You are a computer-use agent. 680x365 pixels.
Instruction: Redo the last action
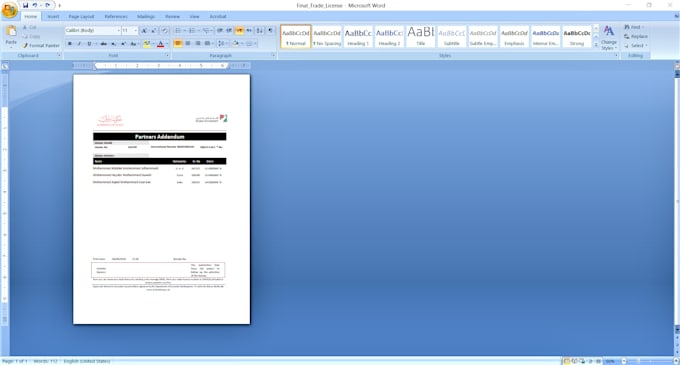[48, 5]
